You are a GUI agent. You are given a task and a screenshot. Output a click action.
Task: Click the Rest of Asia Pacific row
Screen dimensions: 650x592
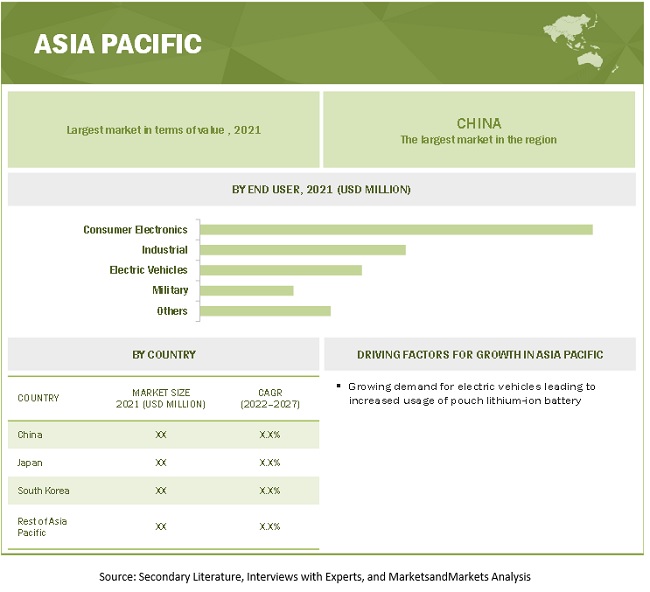[x=163, y=526]
